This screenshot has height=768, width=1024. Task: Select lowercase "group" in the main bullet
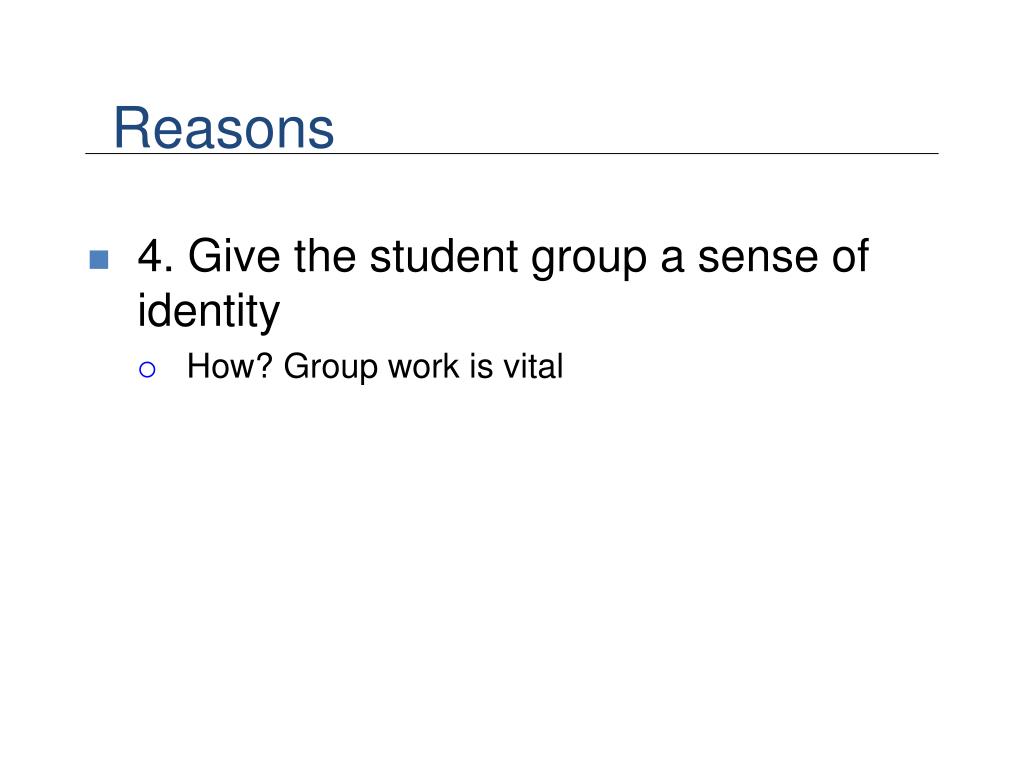(x=588, y=260)
